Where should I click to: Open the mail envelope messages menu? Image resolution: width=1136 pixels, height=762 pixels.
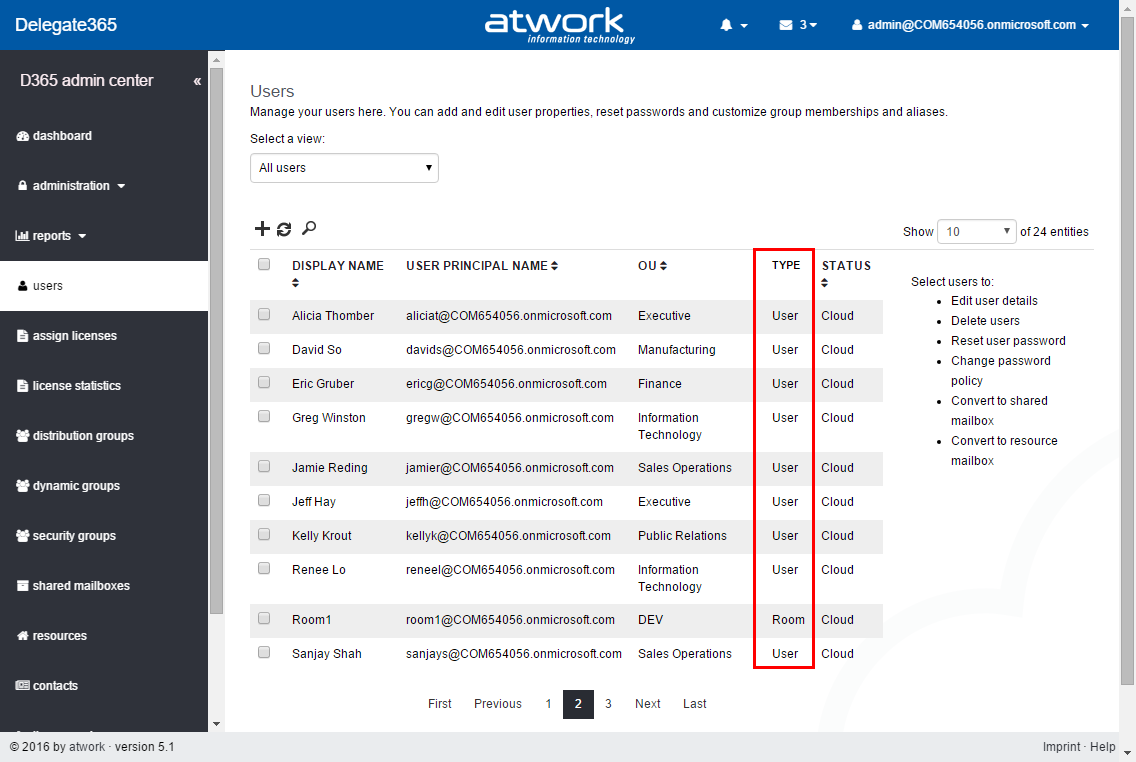point(797,25)
